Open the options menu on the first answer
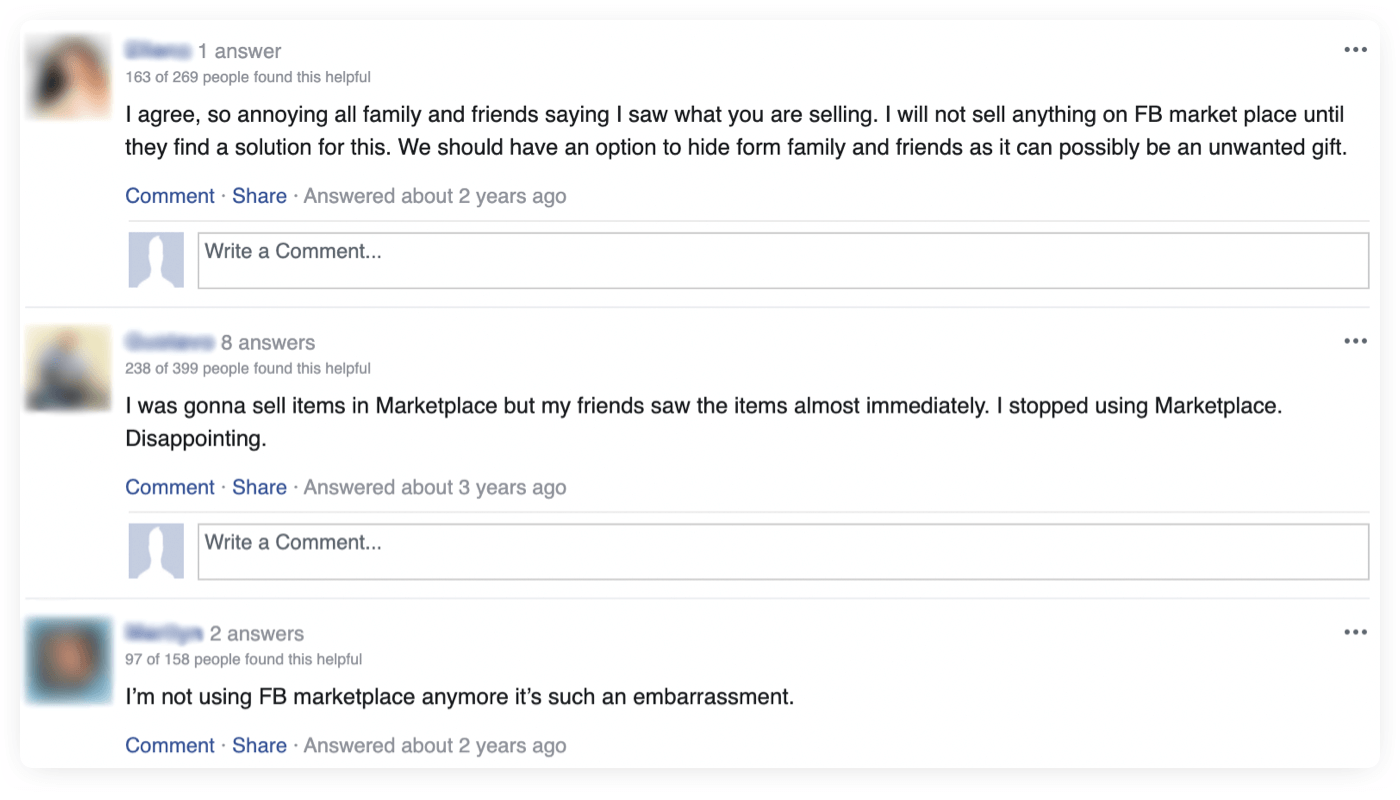Screen dimensions: 1400x800 pos(1355,49)
